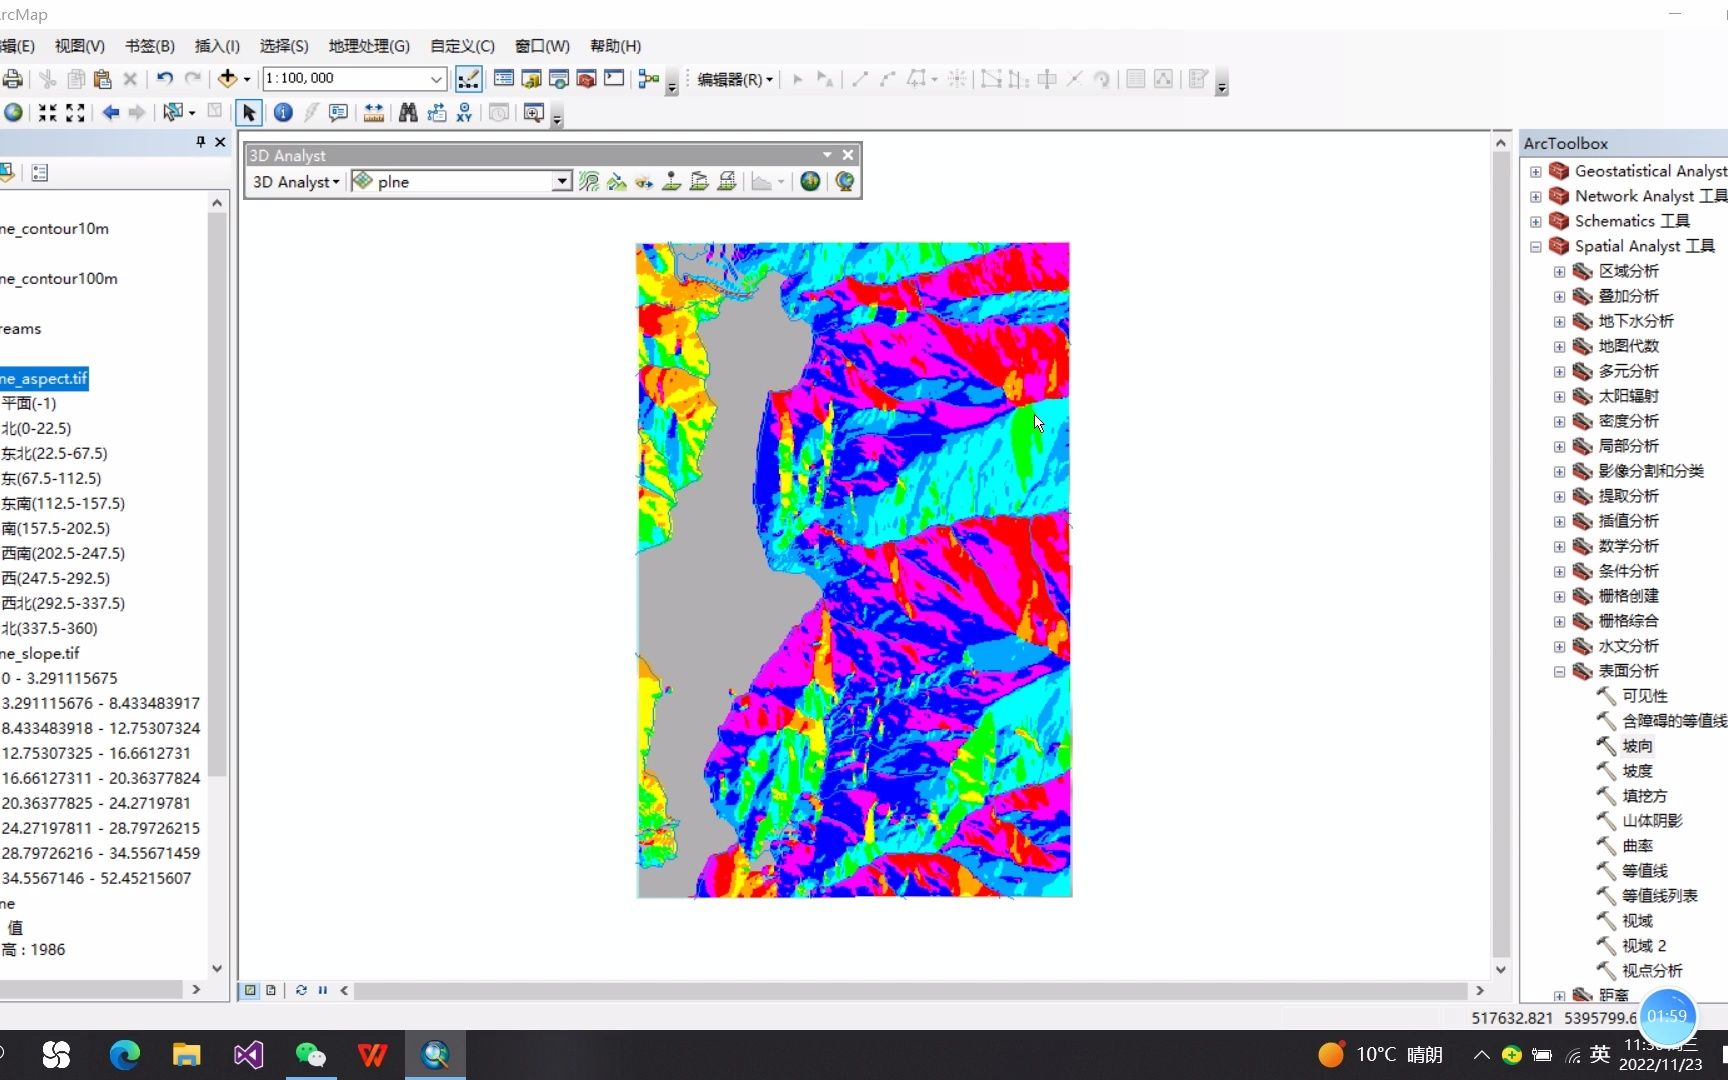Open the plne layer dropdown
This screenshot has height=1080, width=1728.
click(564, 181)
